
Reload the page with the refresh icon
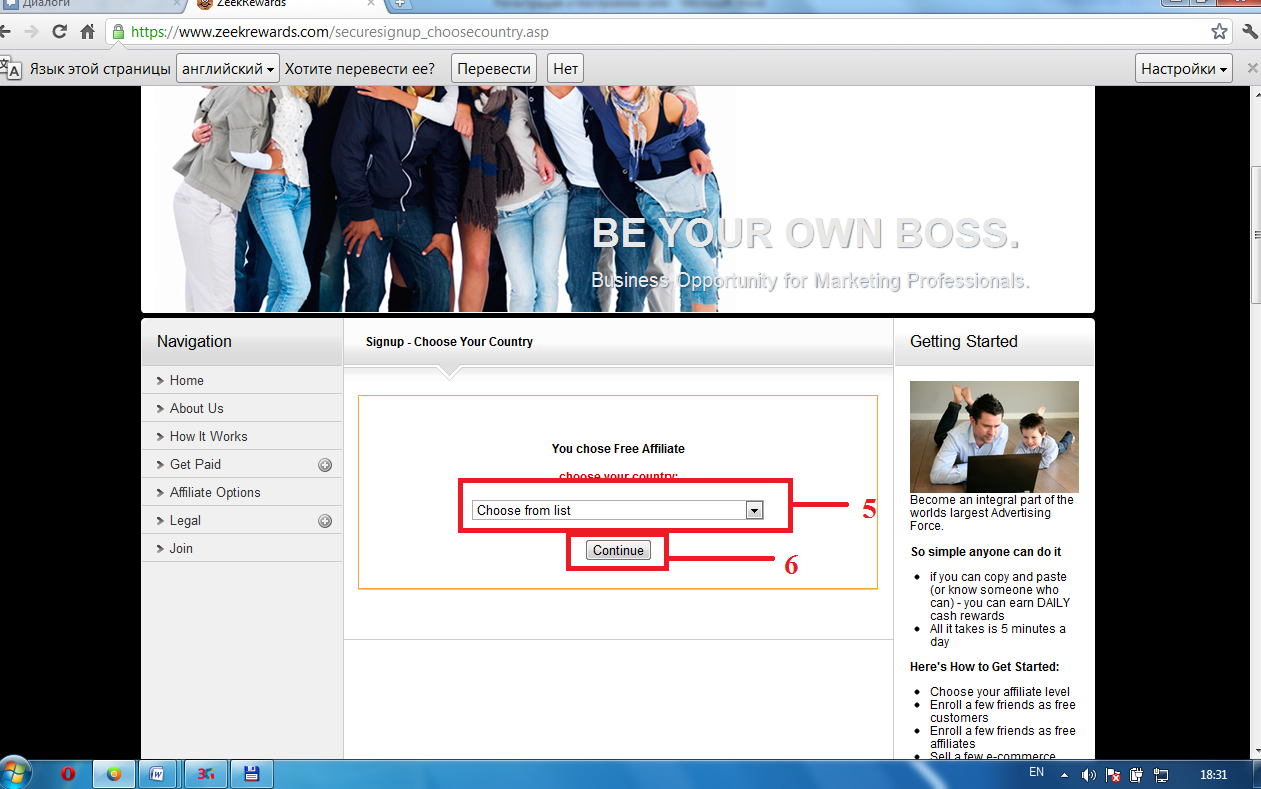pyautogui.click(x=60, y=31)
